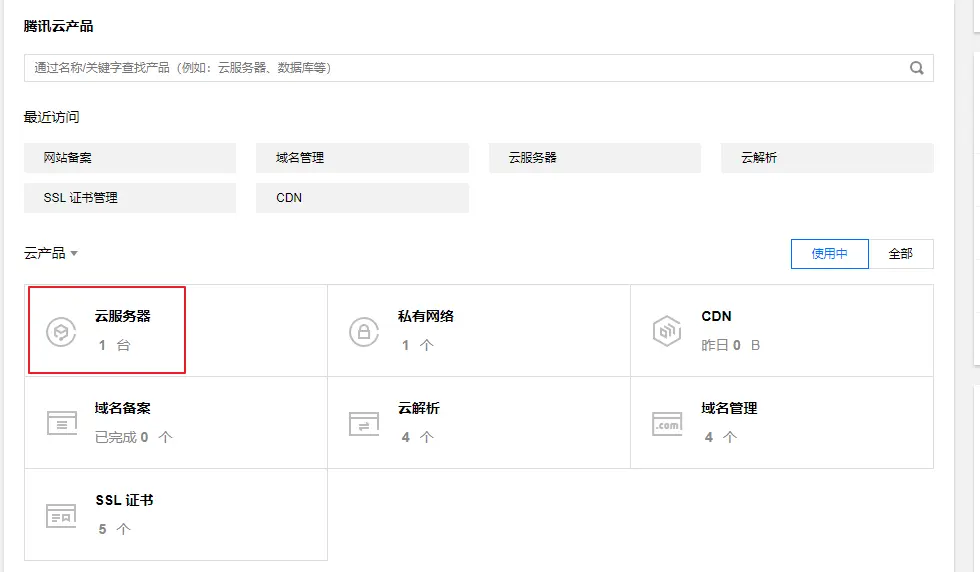
Task: Focus the product search input field
Action: (x=479, y=68)
